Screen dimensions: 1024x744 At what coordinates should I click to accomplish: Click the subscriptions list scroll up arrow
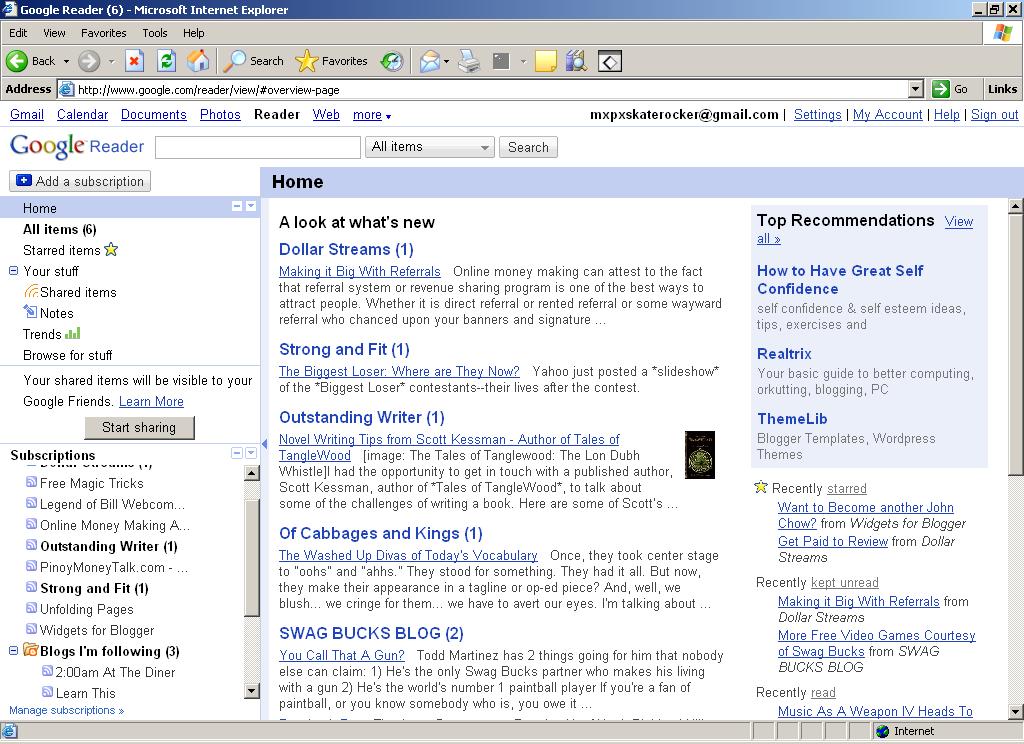click(251, 473)
